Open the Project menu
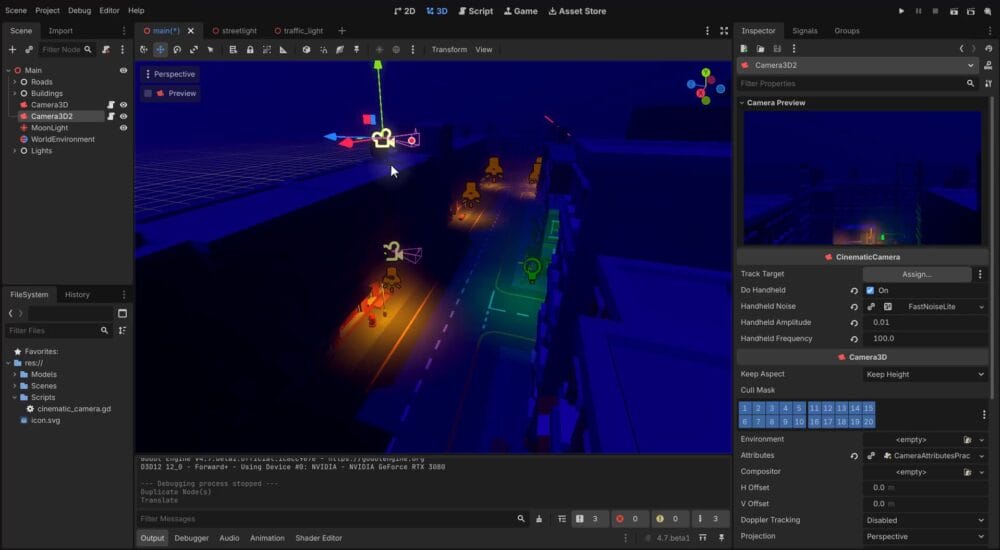Viewport: 1000px width, 550px height. [47, 11]
